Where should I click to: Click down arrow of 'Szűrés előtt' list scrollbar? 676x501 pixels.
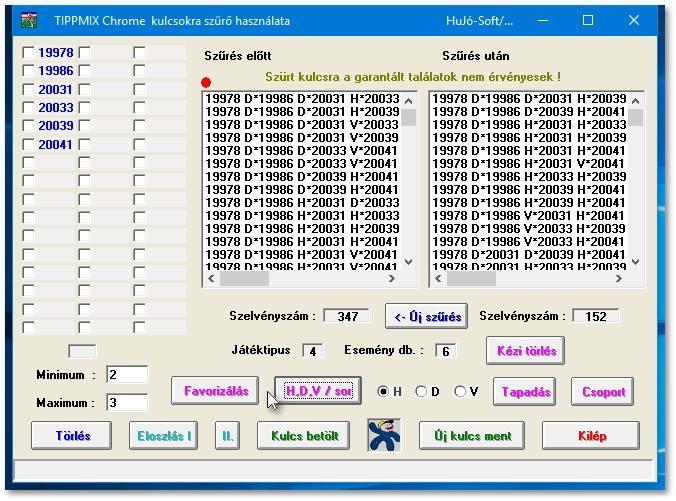(x=409, y=262)
